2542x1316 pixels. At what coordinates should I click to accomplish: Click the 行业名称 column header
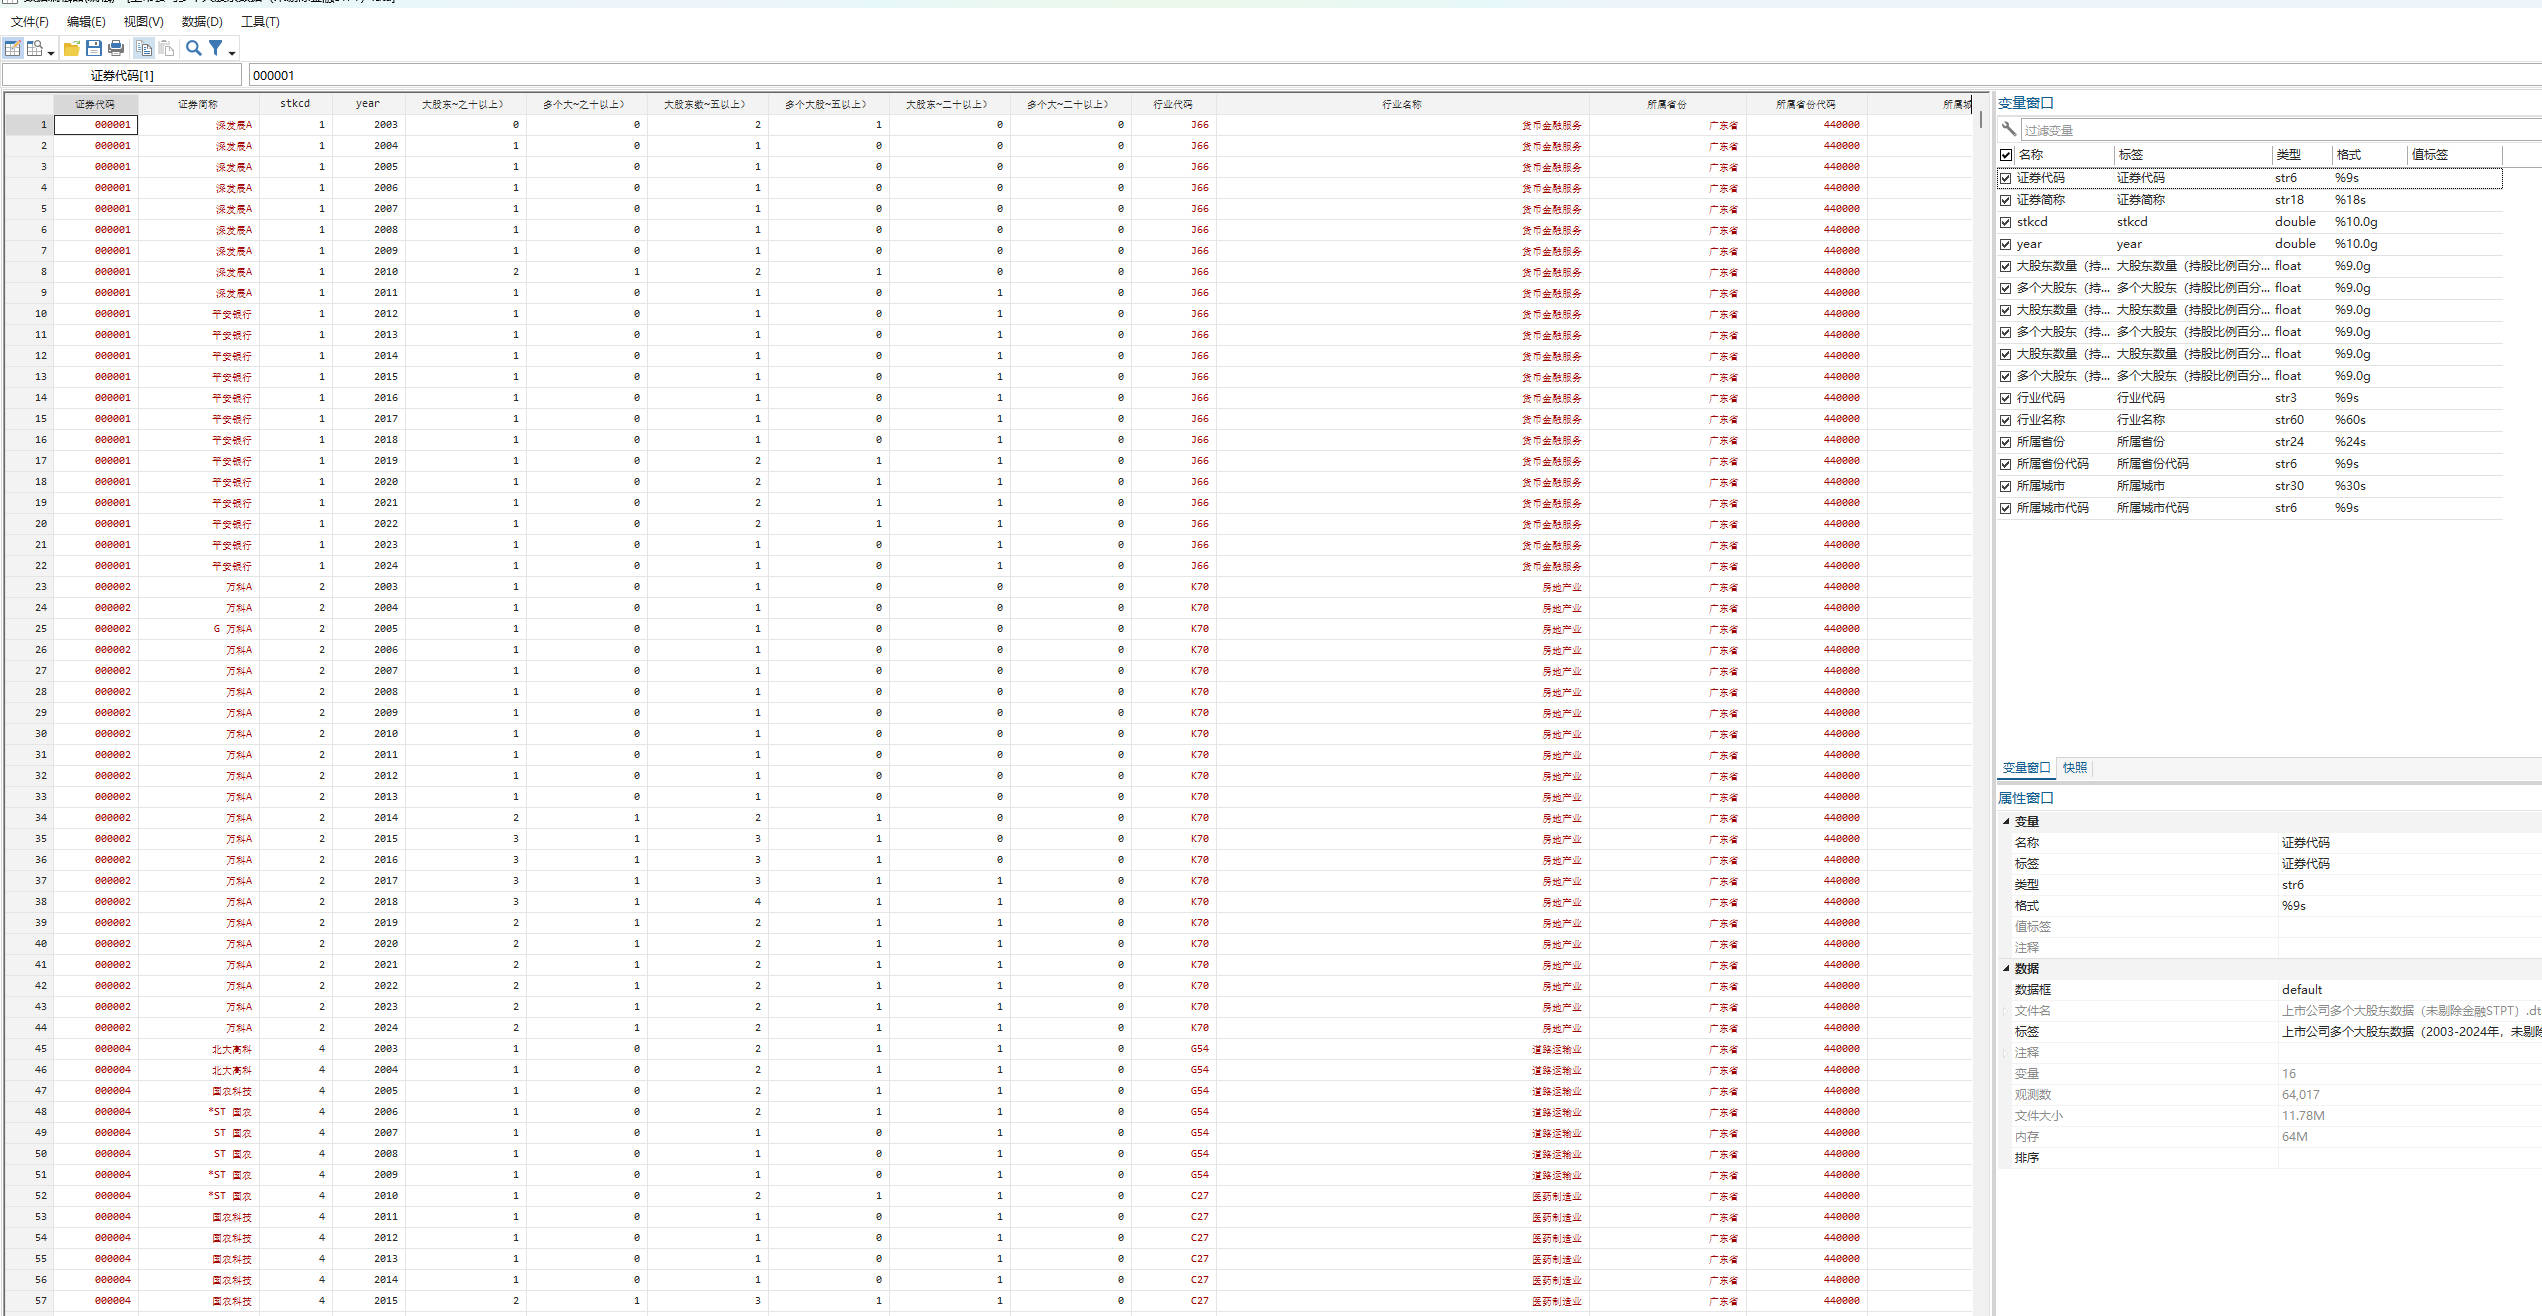[1401, 104]
